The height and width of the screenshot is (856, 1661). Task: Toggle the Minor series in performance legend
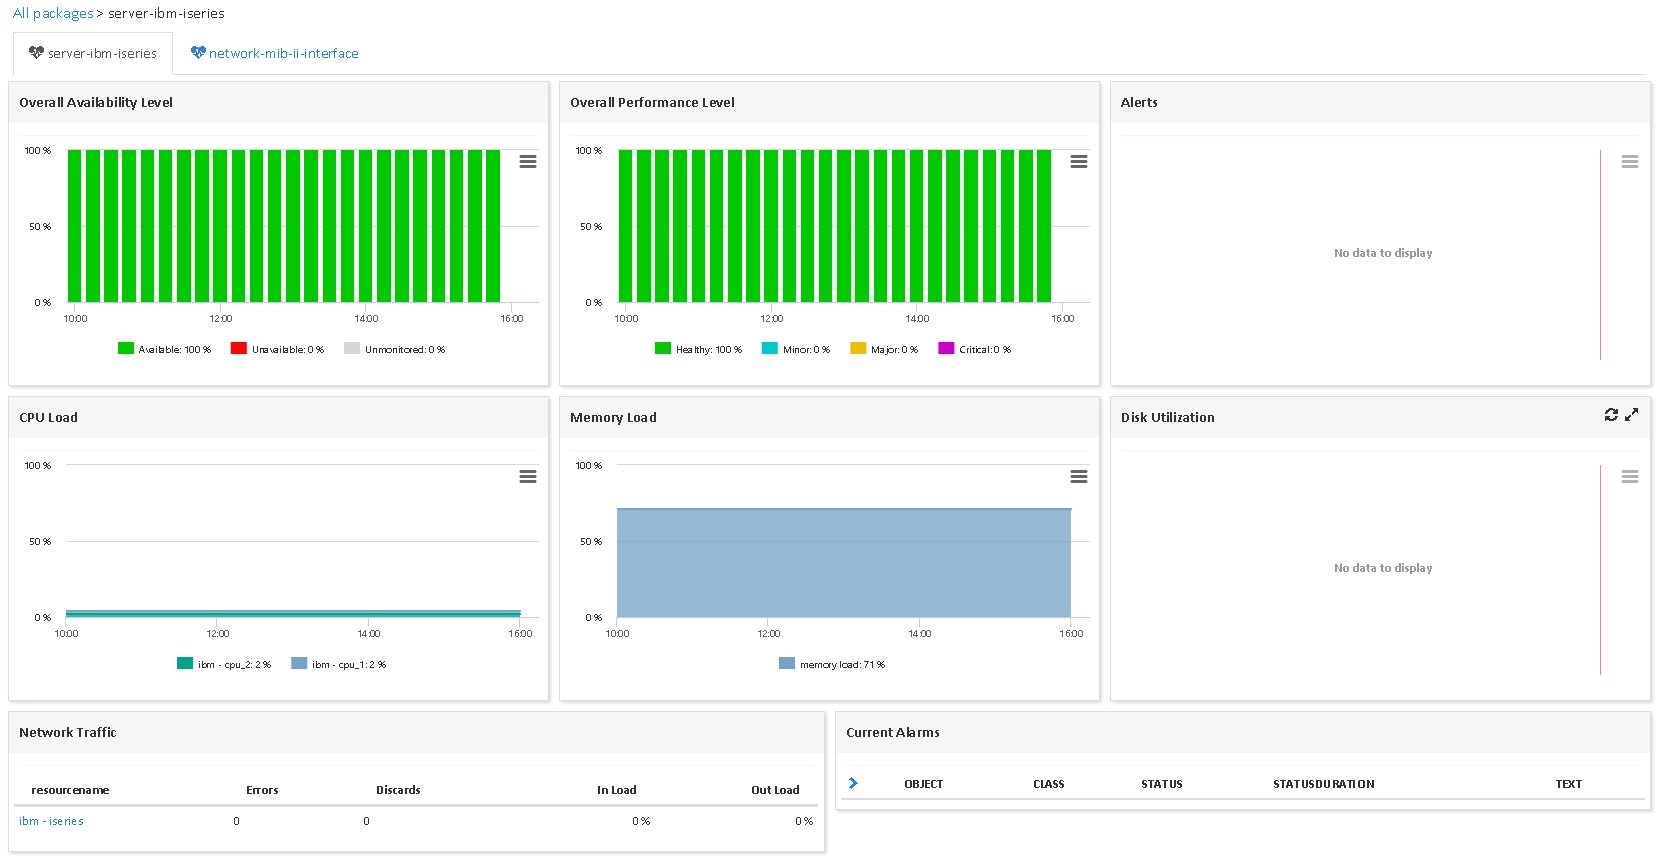point(796,349)
